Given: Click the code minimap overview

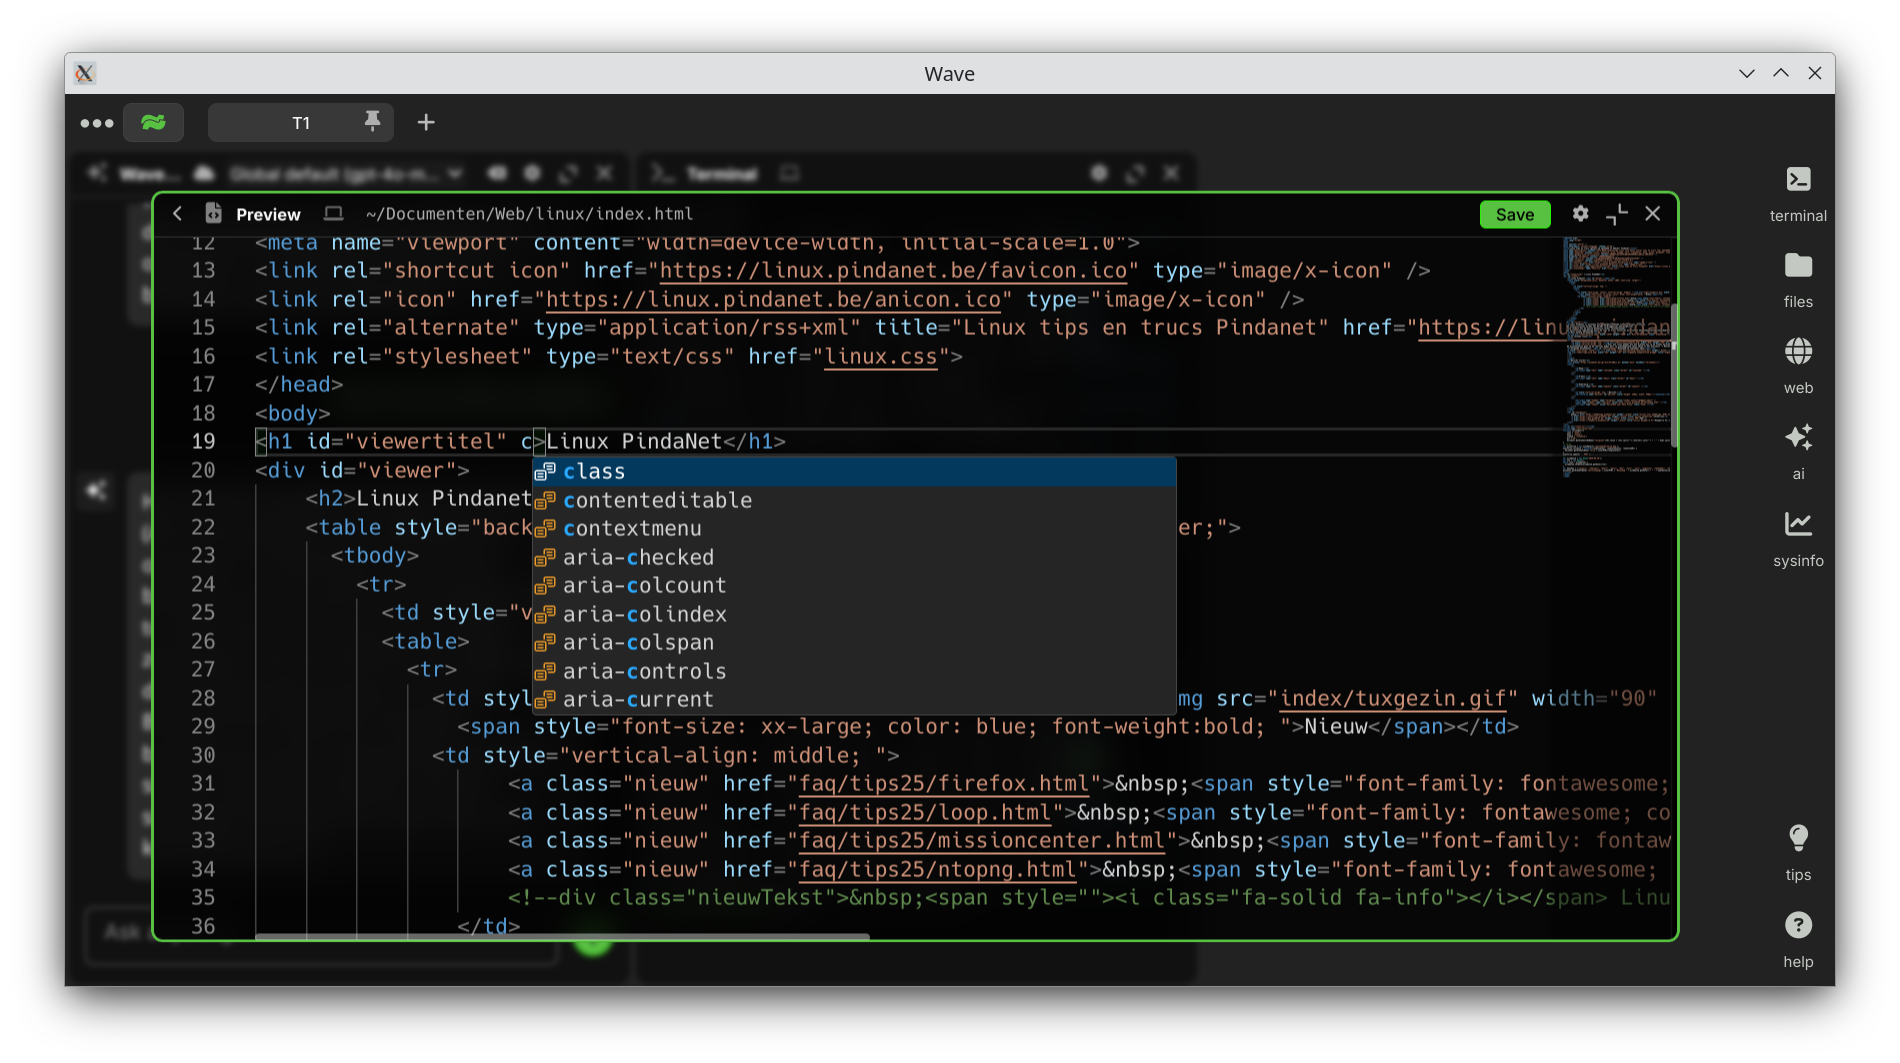Looking at the screenshot, I should click(x=1615, y=357).
